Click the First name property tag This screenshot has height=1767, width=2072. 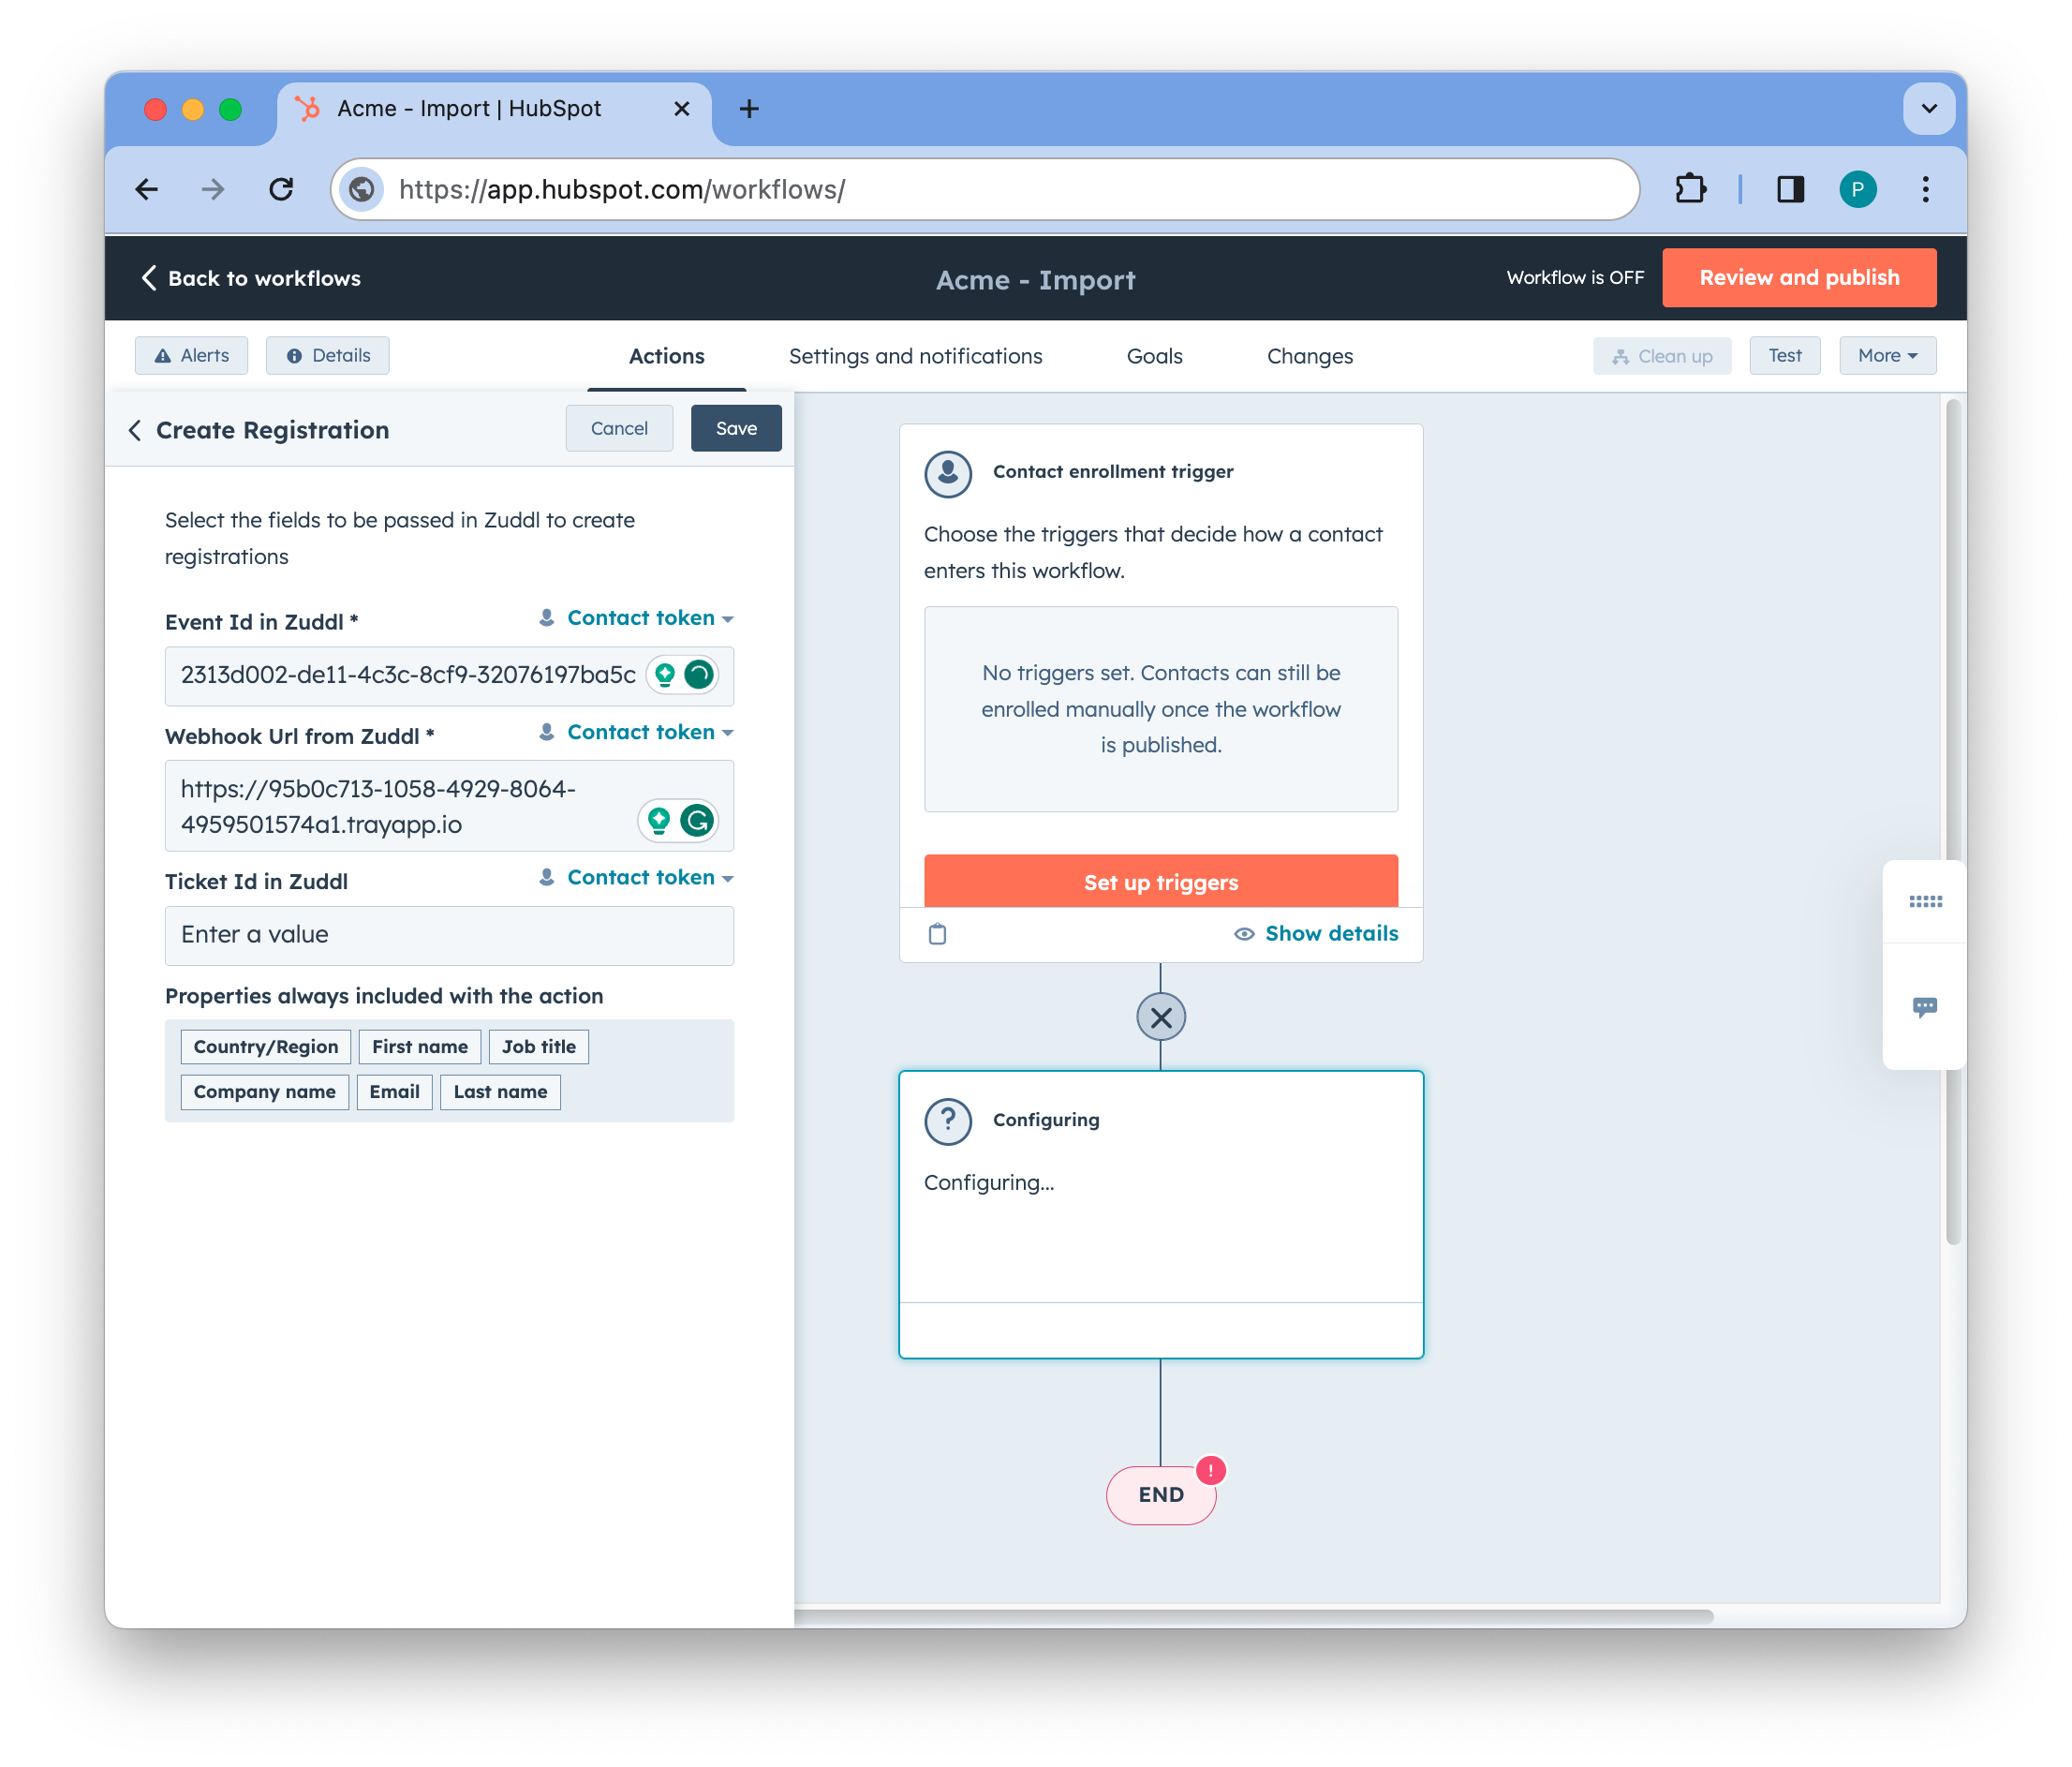pyautogui.click(x=420, y=1047)
